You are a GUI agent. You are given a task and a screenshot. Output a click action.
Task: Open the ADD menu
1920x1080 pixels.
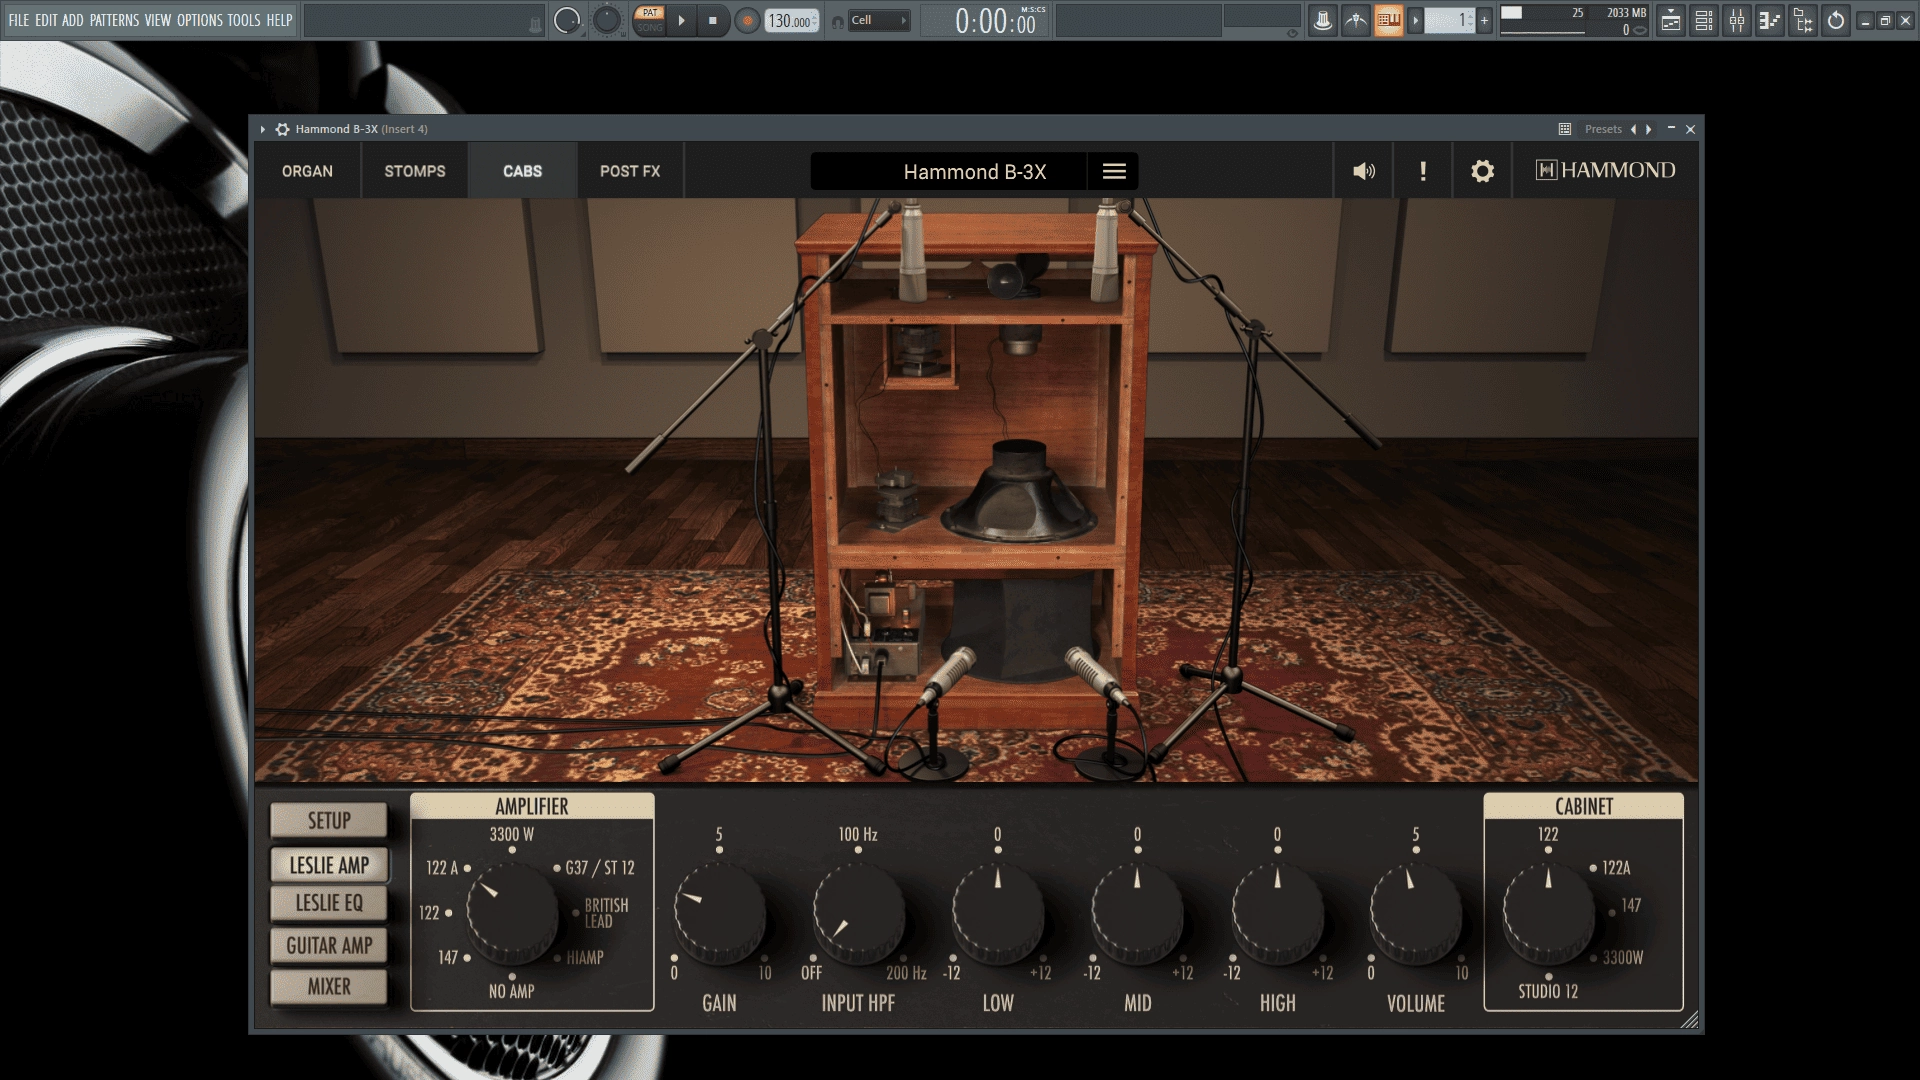[73, 20]
